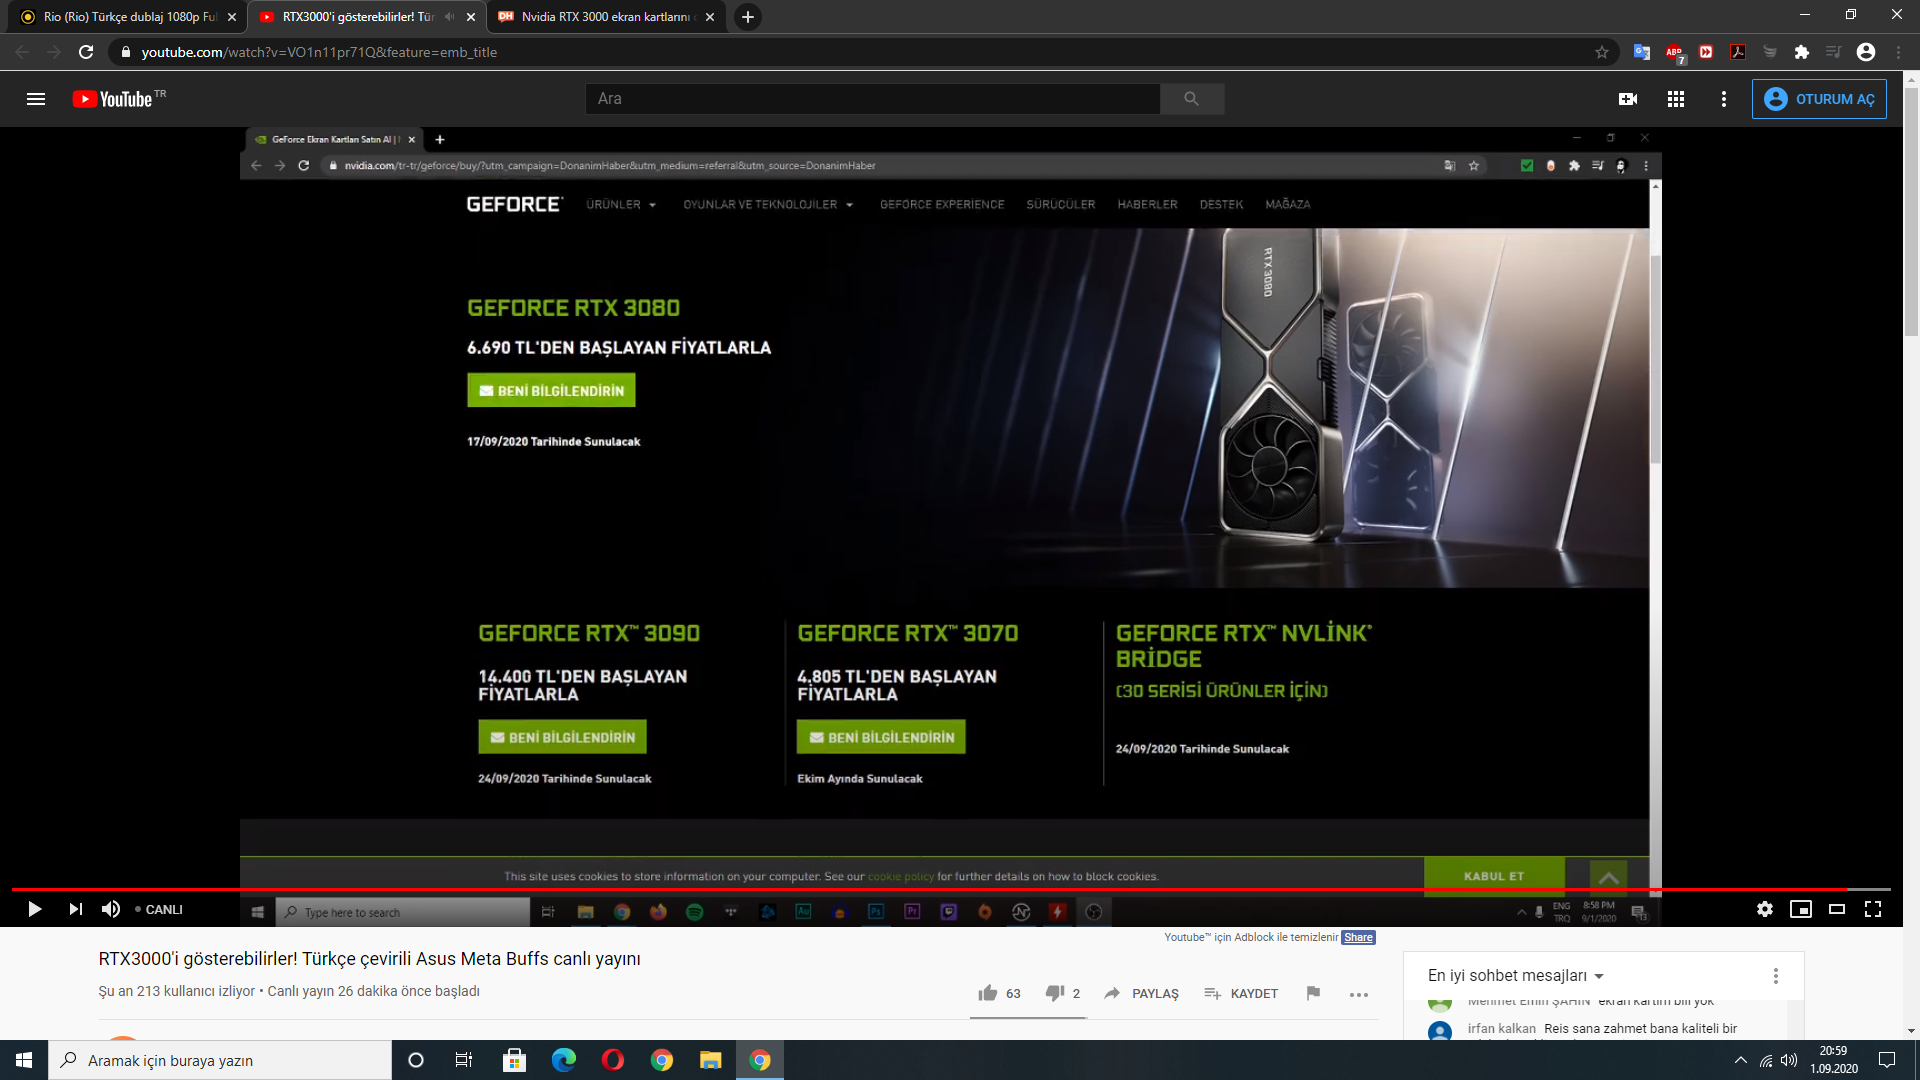Screen dimensions: 1920x1080
Task: Seek on the red video progress bar
Action: coord(950,888)
